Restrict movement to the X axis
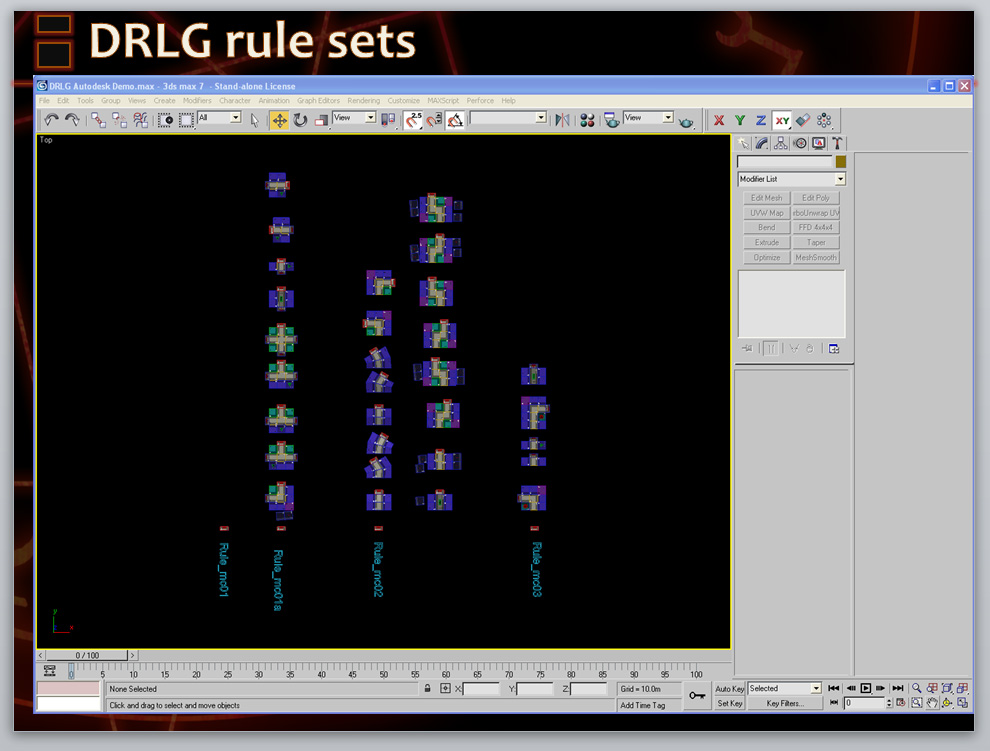This screenshot has width=990, height=751. (x=718, y=120)
